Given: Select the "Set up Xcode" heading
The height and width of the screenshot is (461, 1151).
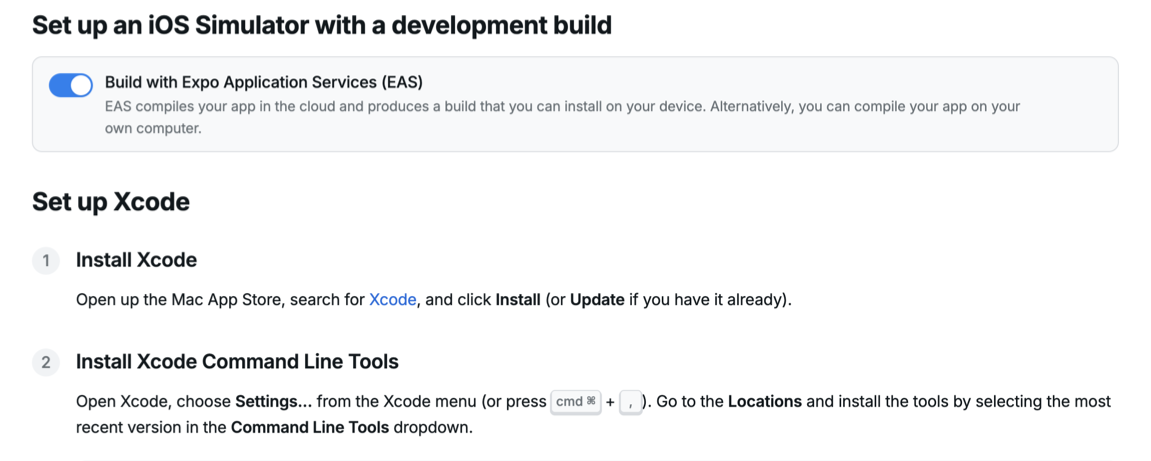Looking at the screenshot, I should pyautogui.click(x=111, y=201).
